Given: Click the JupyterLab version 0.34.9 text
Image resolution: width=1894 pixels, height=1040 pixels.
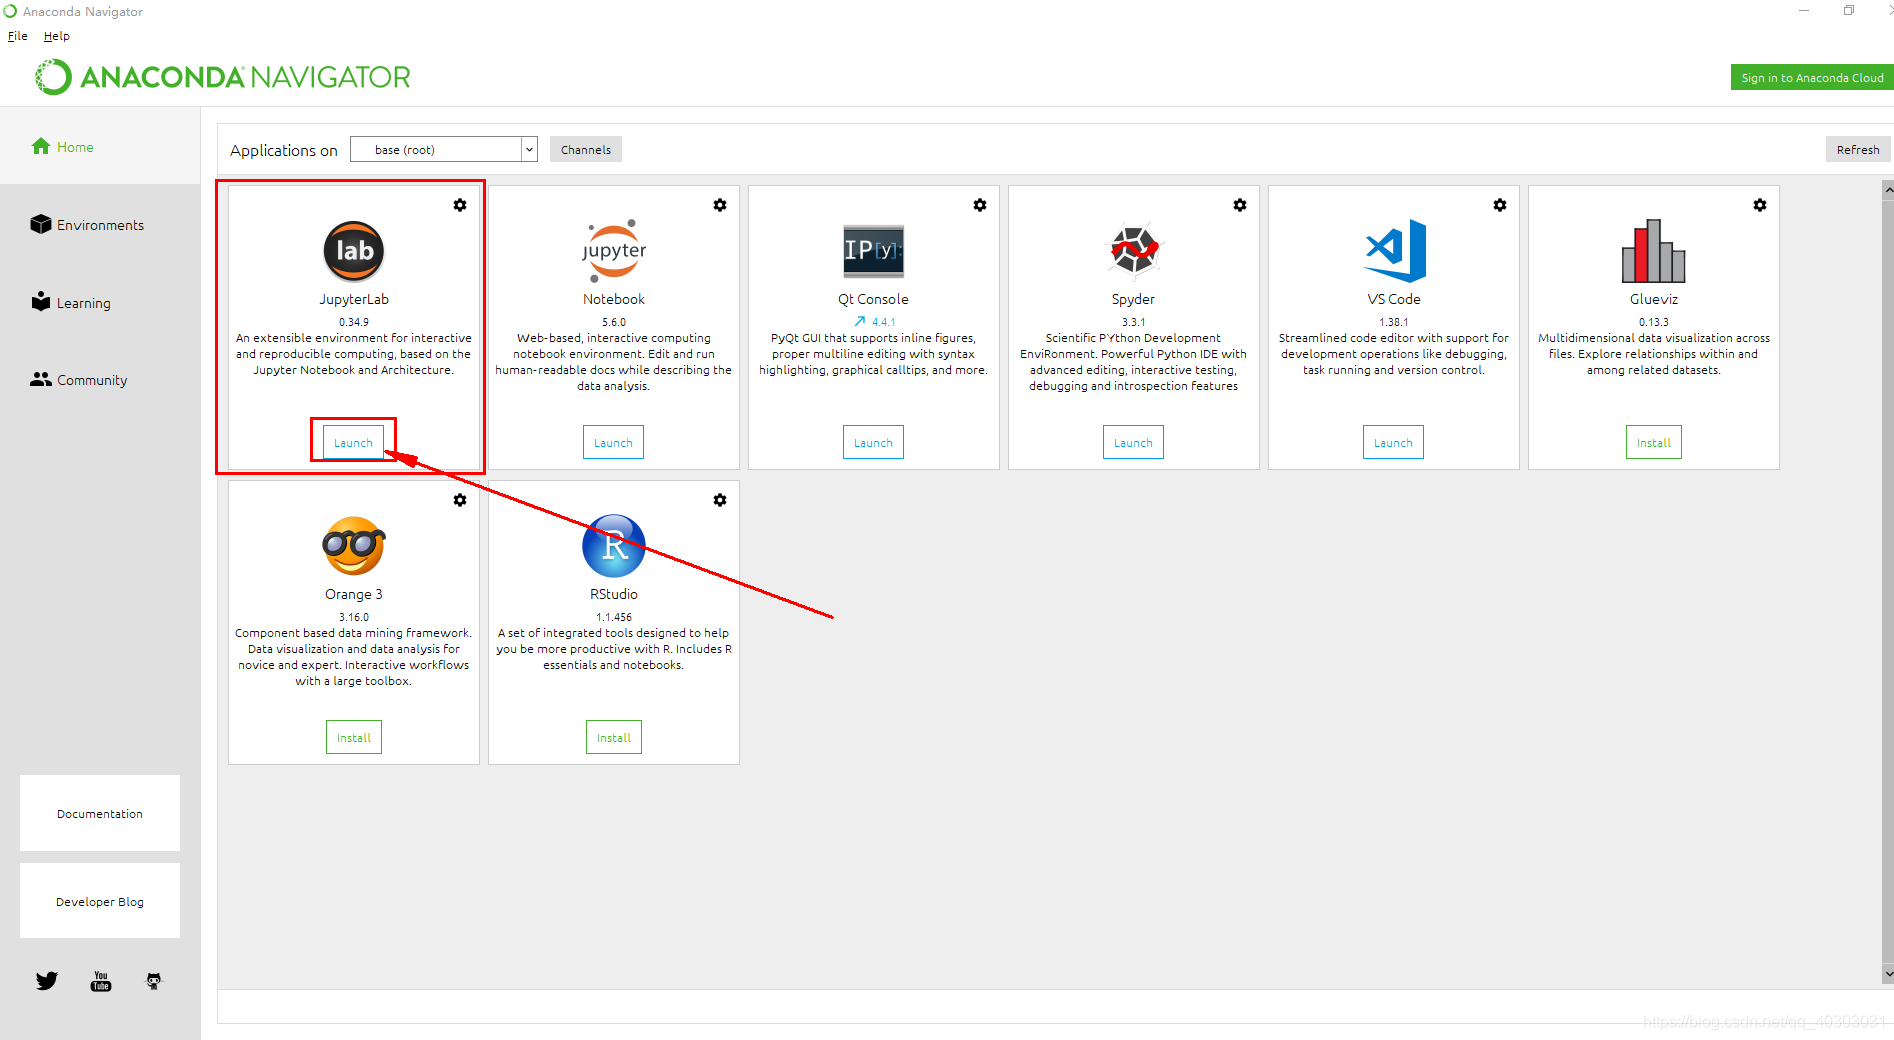Looking at the screenshot, I should 354,322.
